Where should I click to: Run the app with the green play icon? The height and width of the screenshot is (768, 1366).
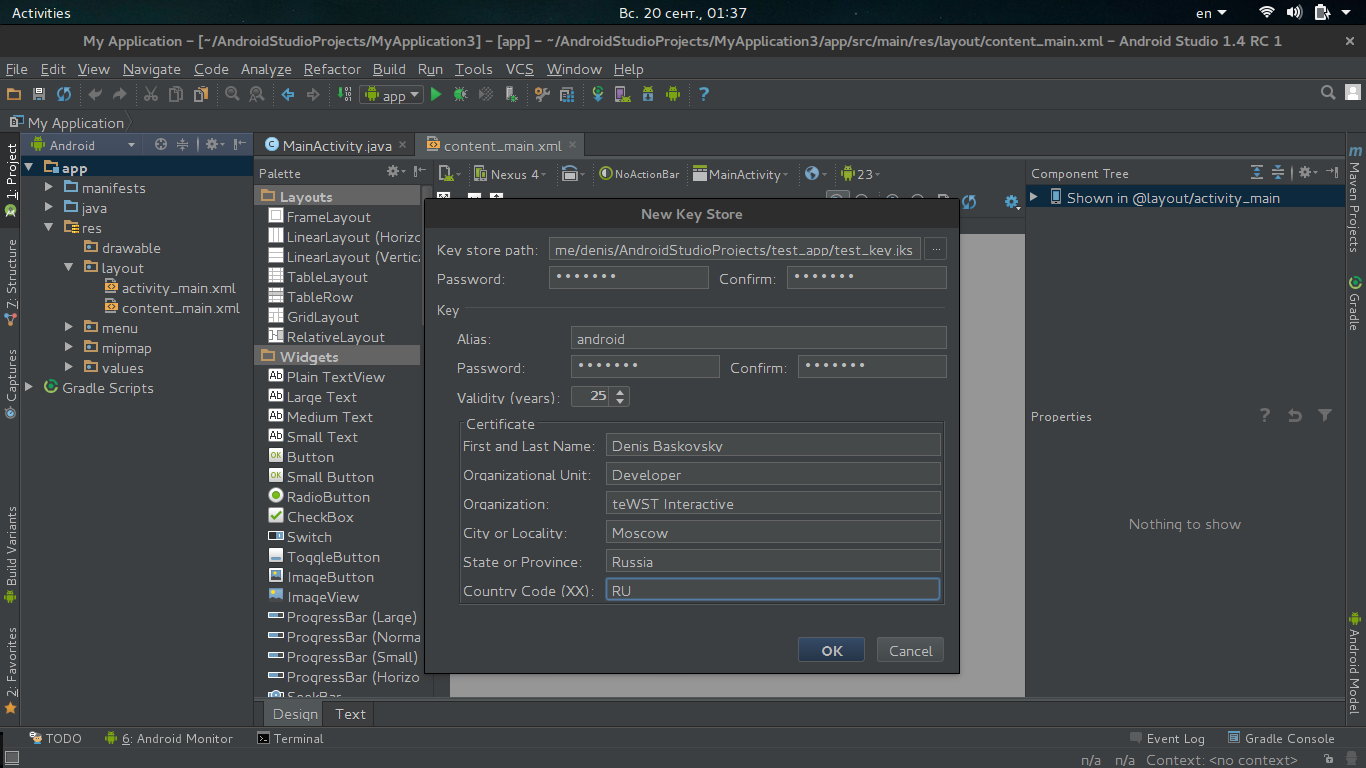[436, 94]
